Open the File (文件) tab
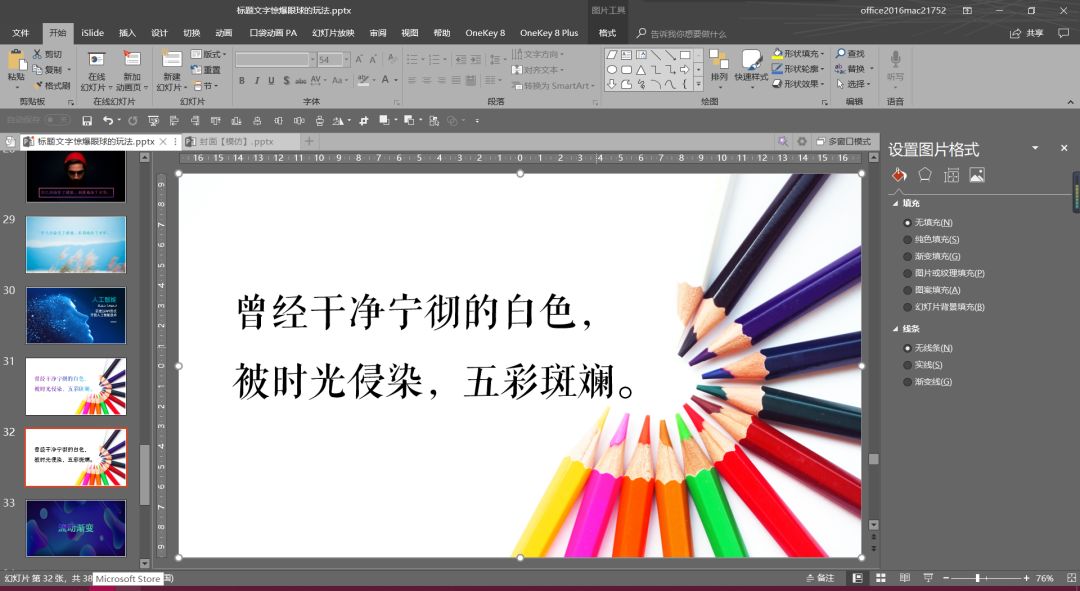Viewport: 1080px width, 591px height. point(21,33)
